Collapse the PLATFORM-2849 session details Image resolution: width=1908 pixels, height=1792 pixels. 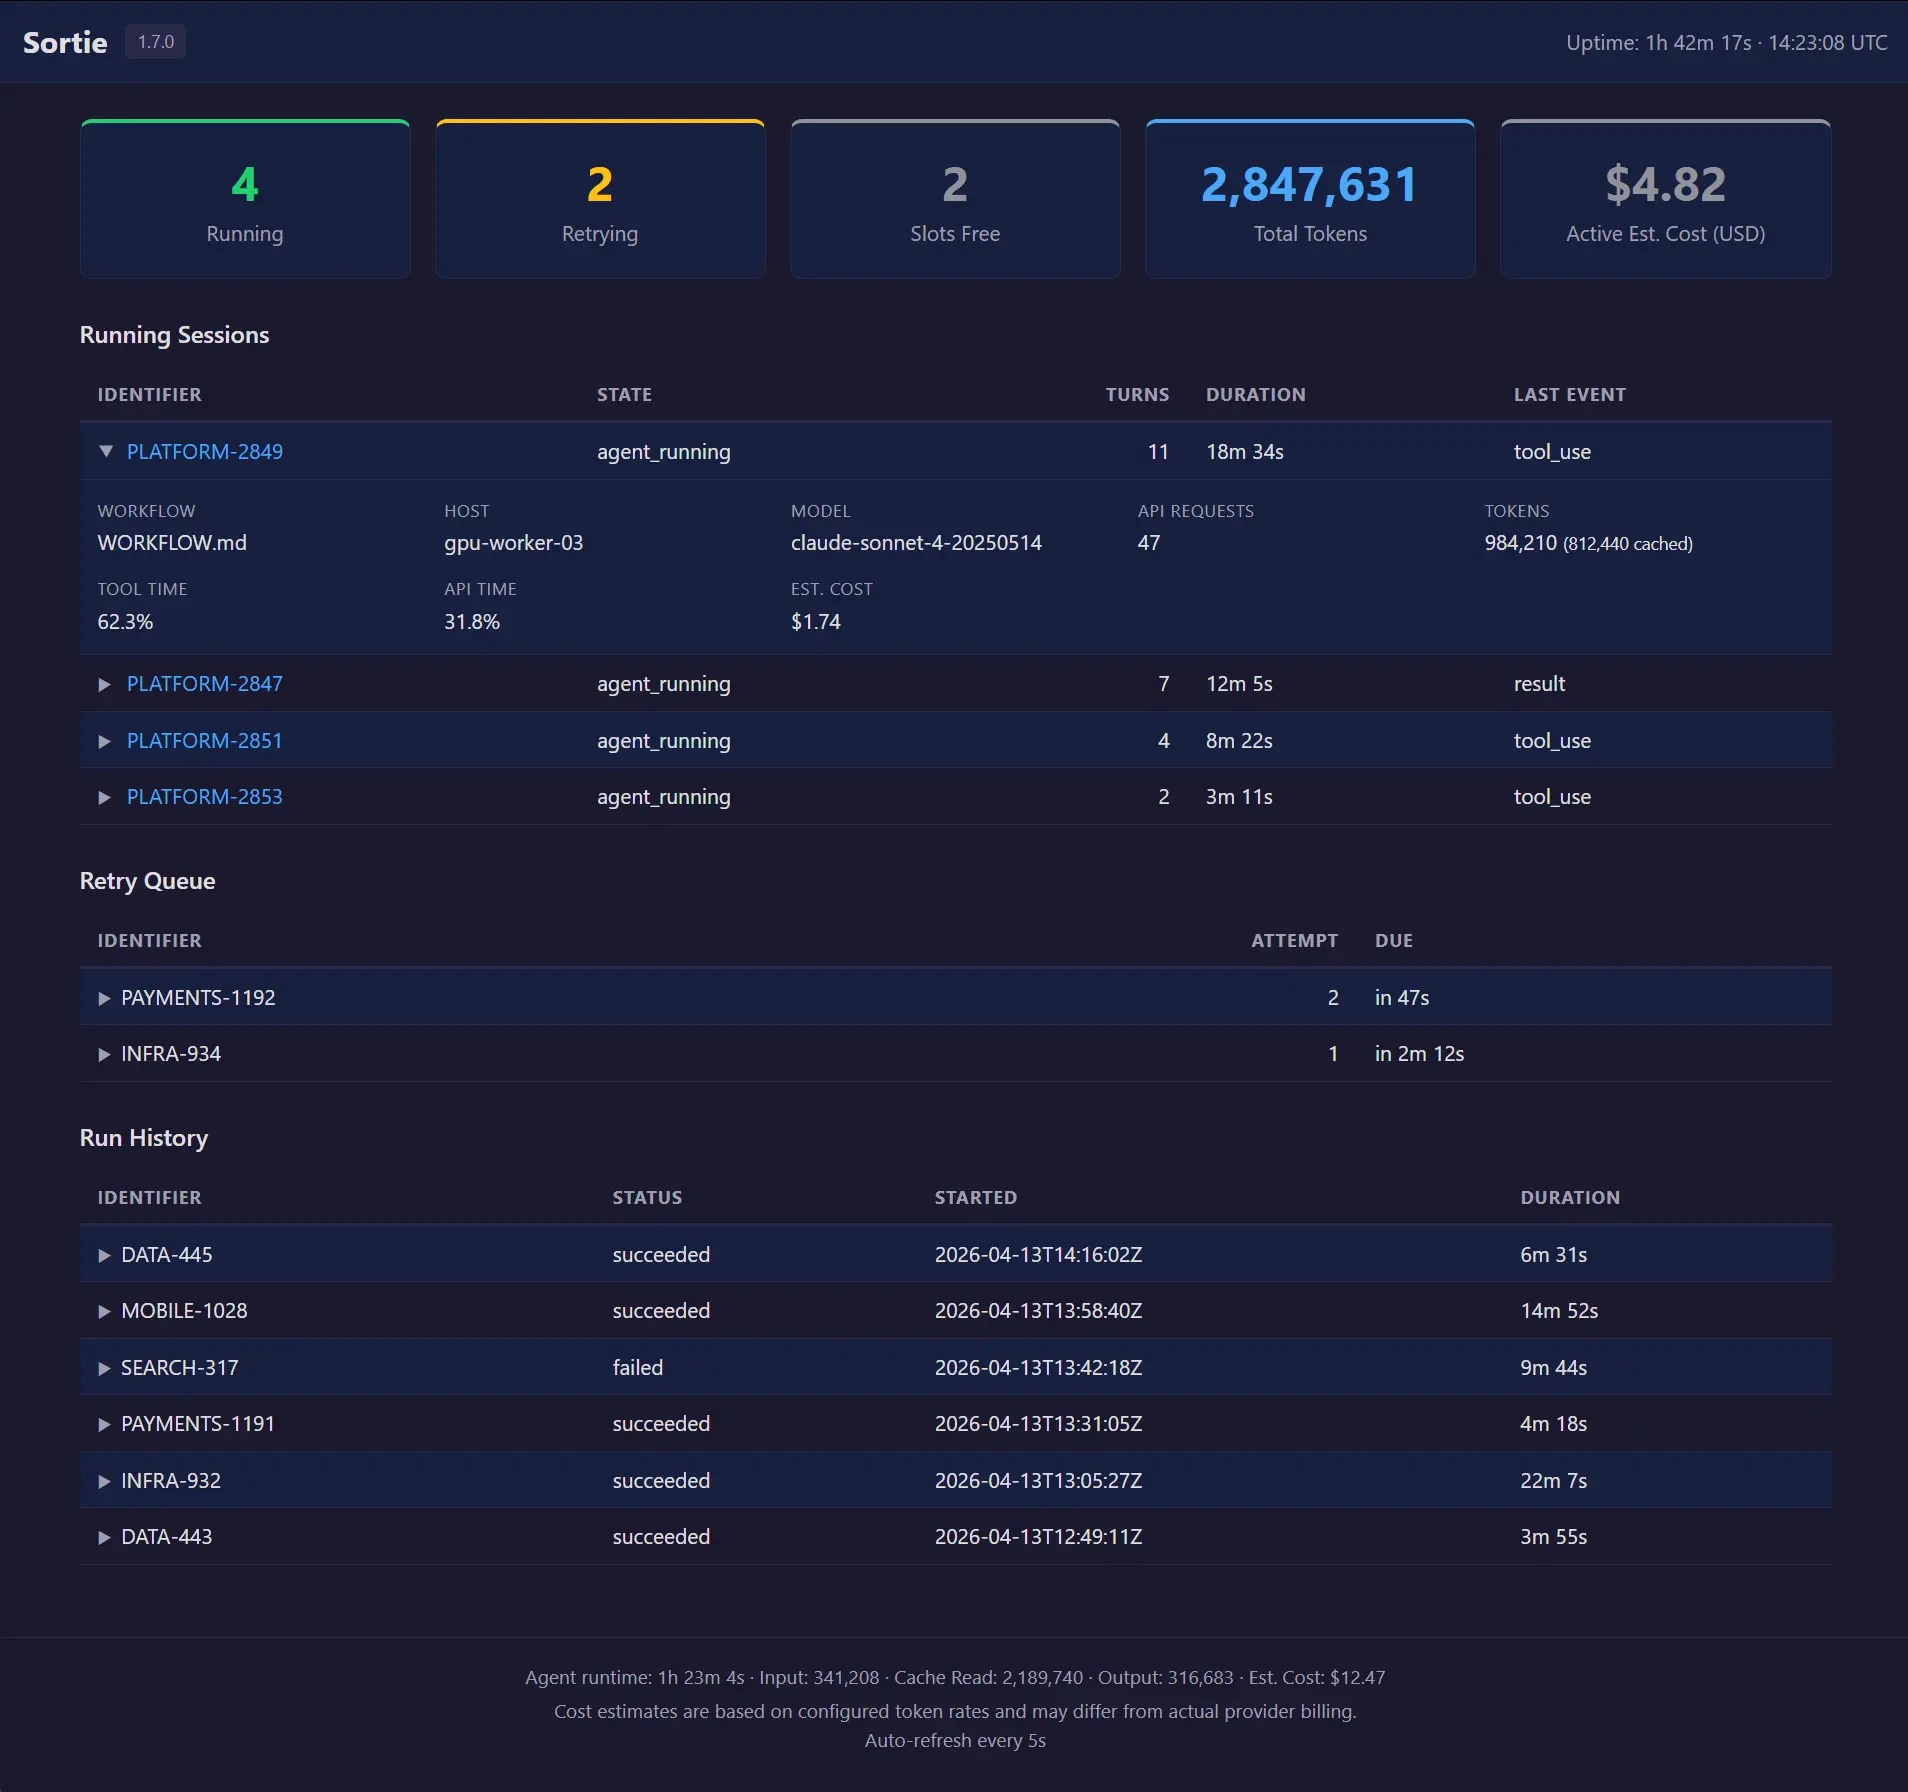(105, 452)
